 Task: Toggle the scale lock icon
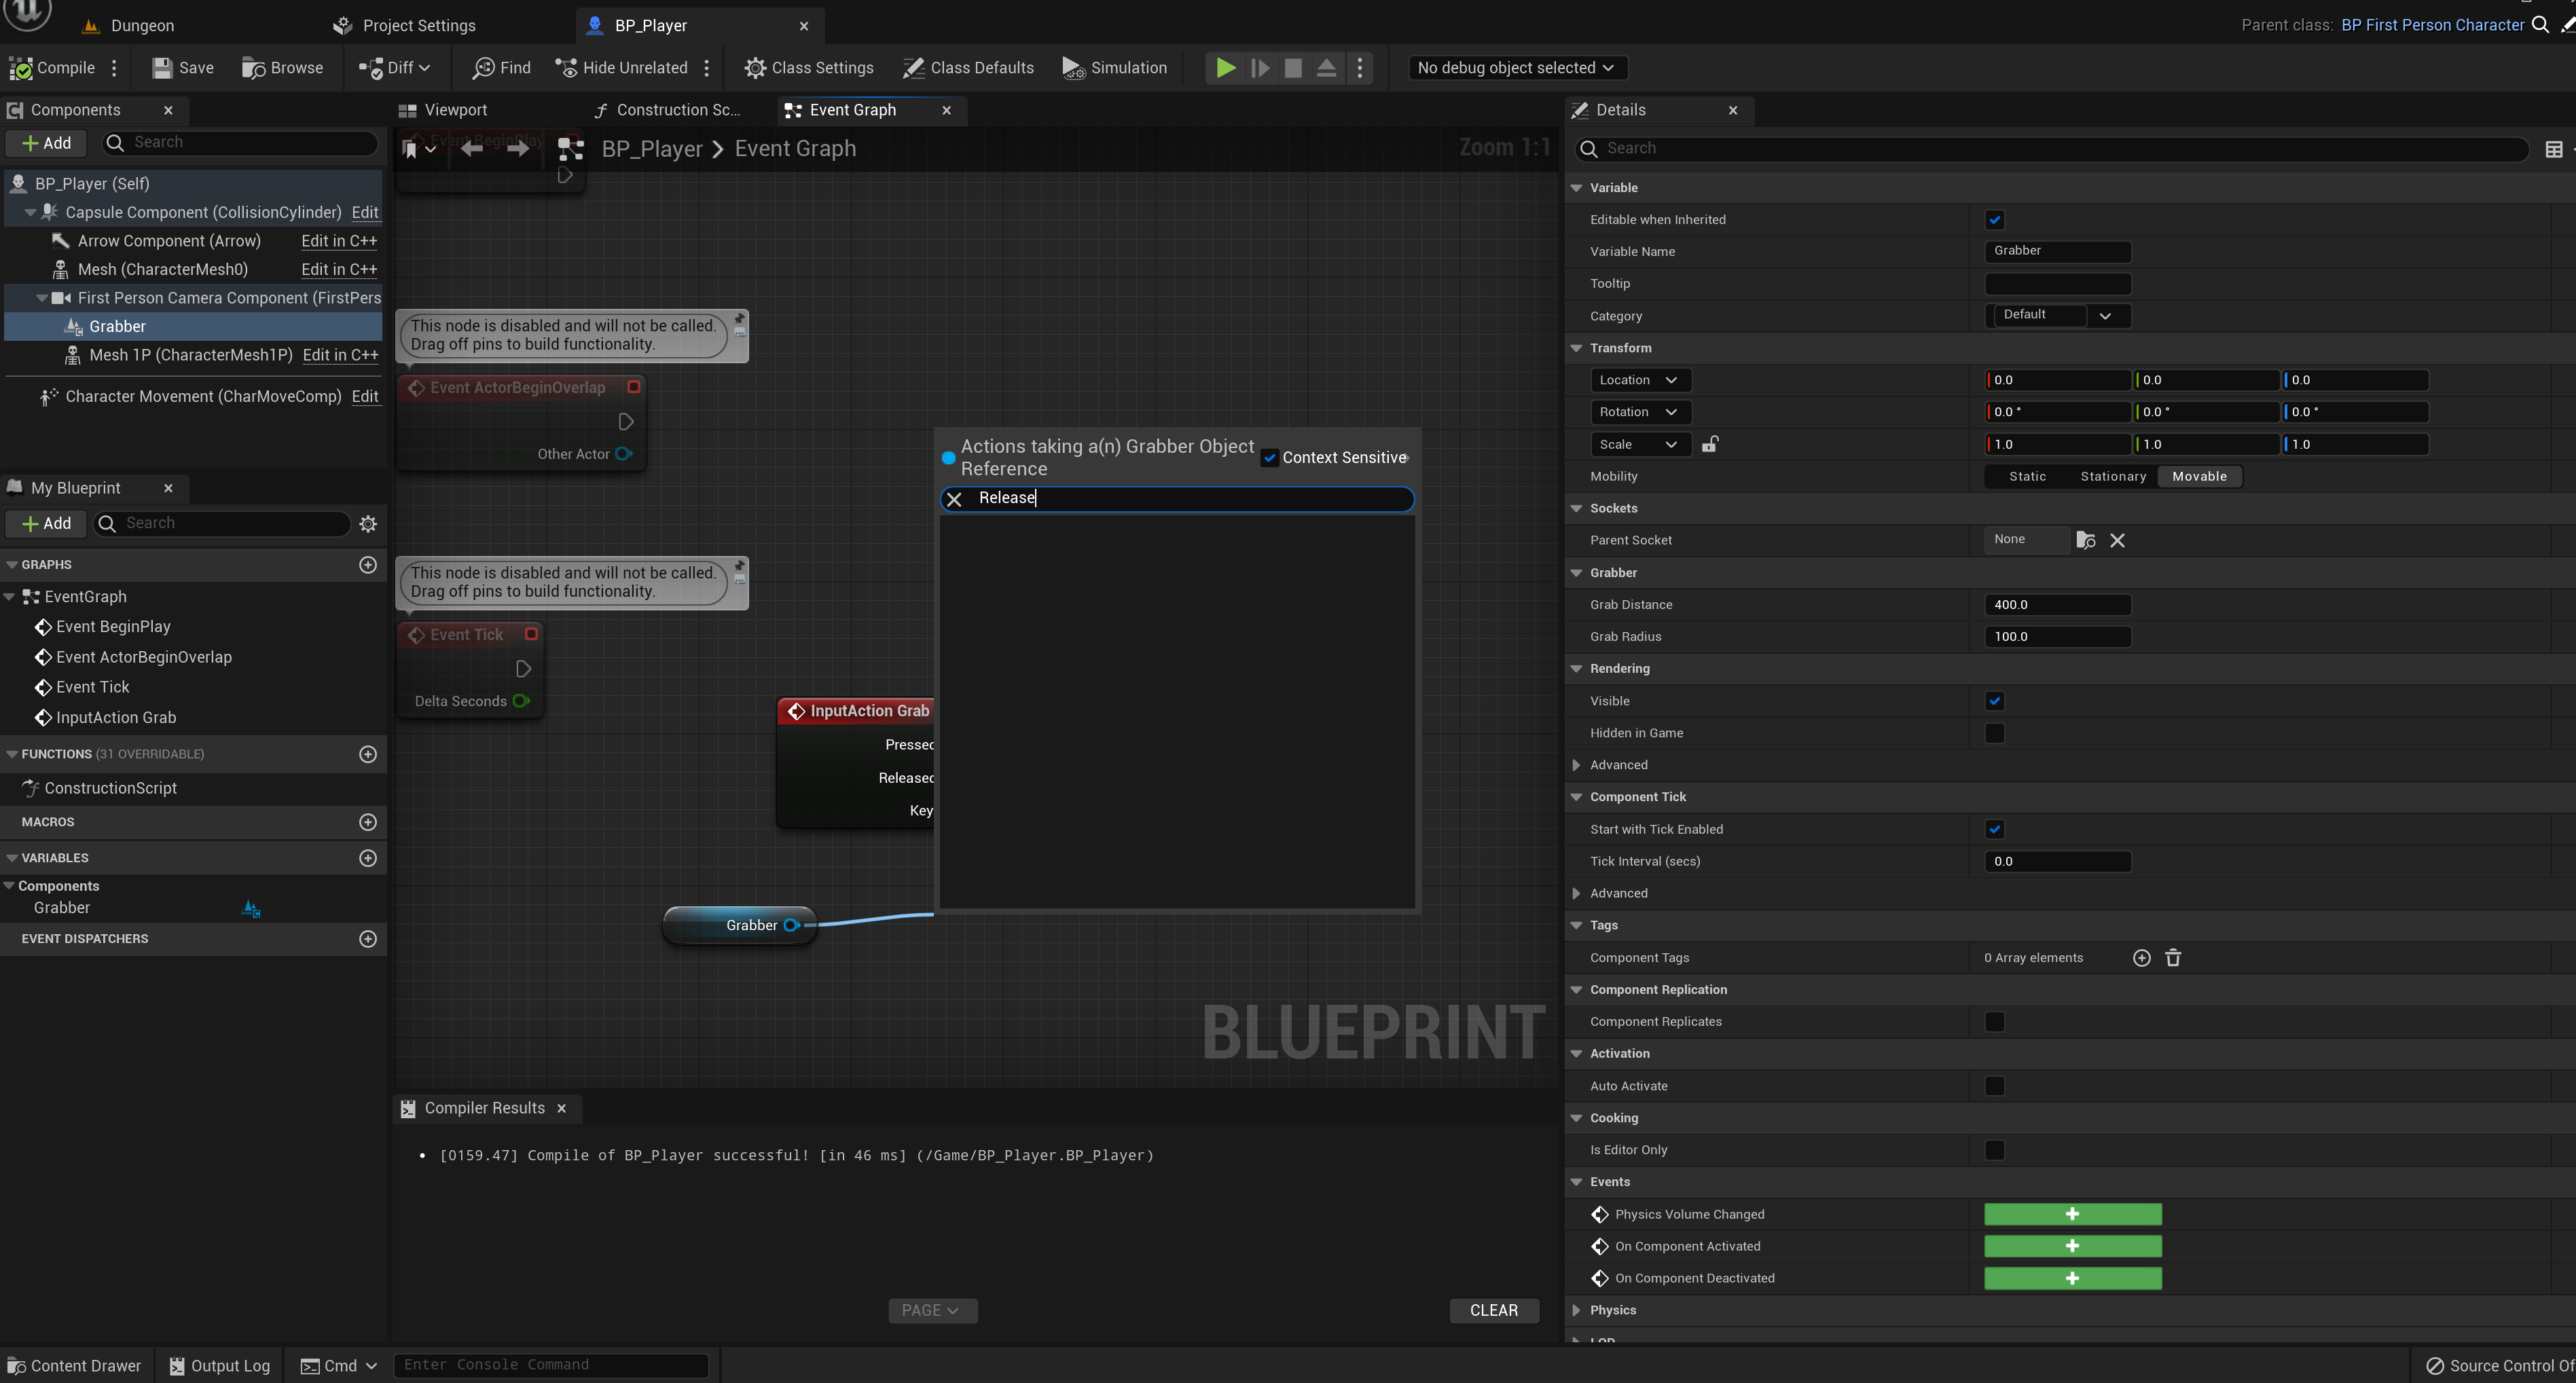click(1709, 444)
